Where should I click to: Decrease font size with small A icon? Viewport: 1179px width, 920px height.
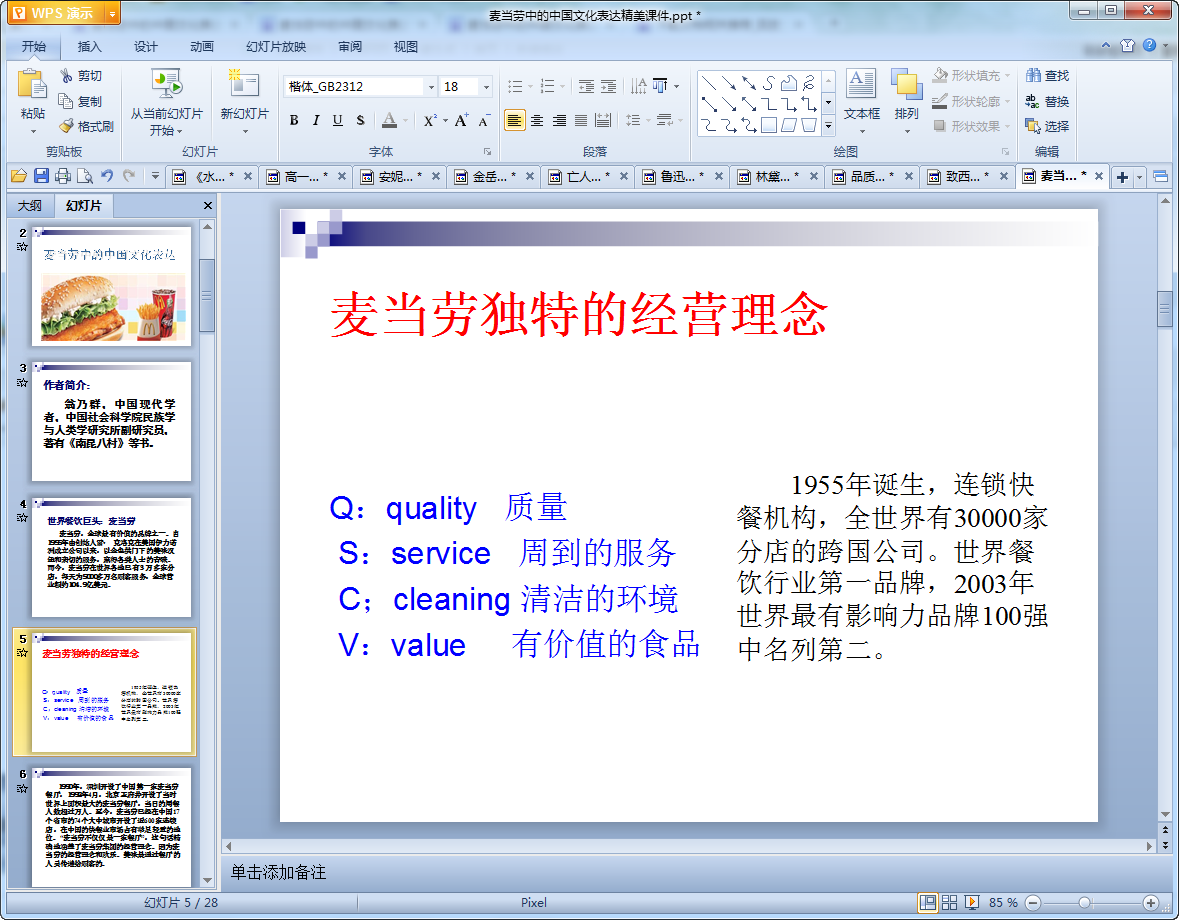[484, 120]
